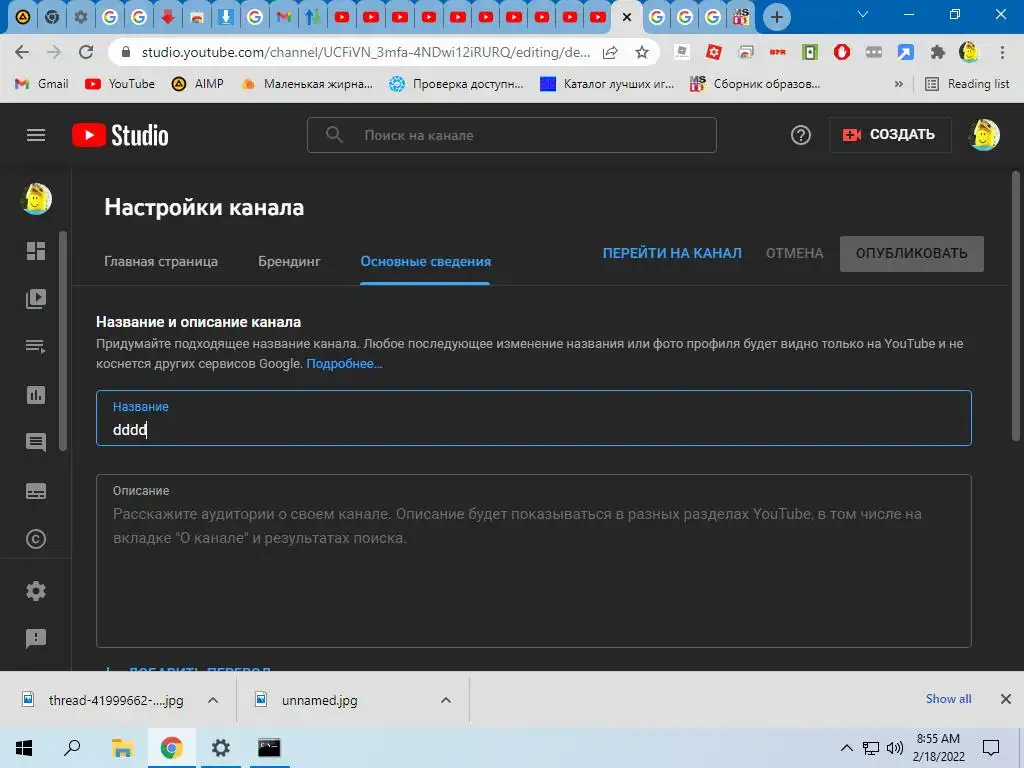Screen dimensions: 1024x768
Task: Open the Analytics sidebar icon
Action: pyautogui.click(x=36, y=394)
